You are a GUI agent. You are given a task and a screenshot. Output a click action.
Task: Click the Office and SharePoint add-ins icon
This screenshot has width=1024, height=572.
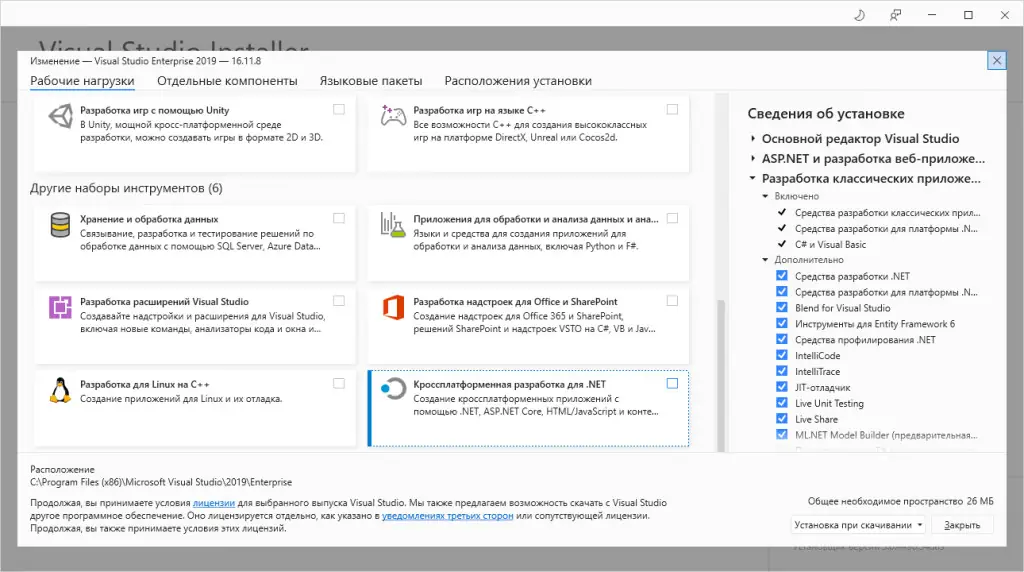point(393,307)
